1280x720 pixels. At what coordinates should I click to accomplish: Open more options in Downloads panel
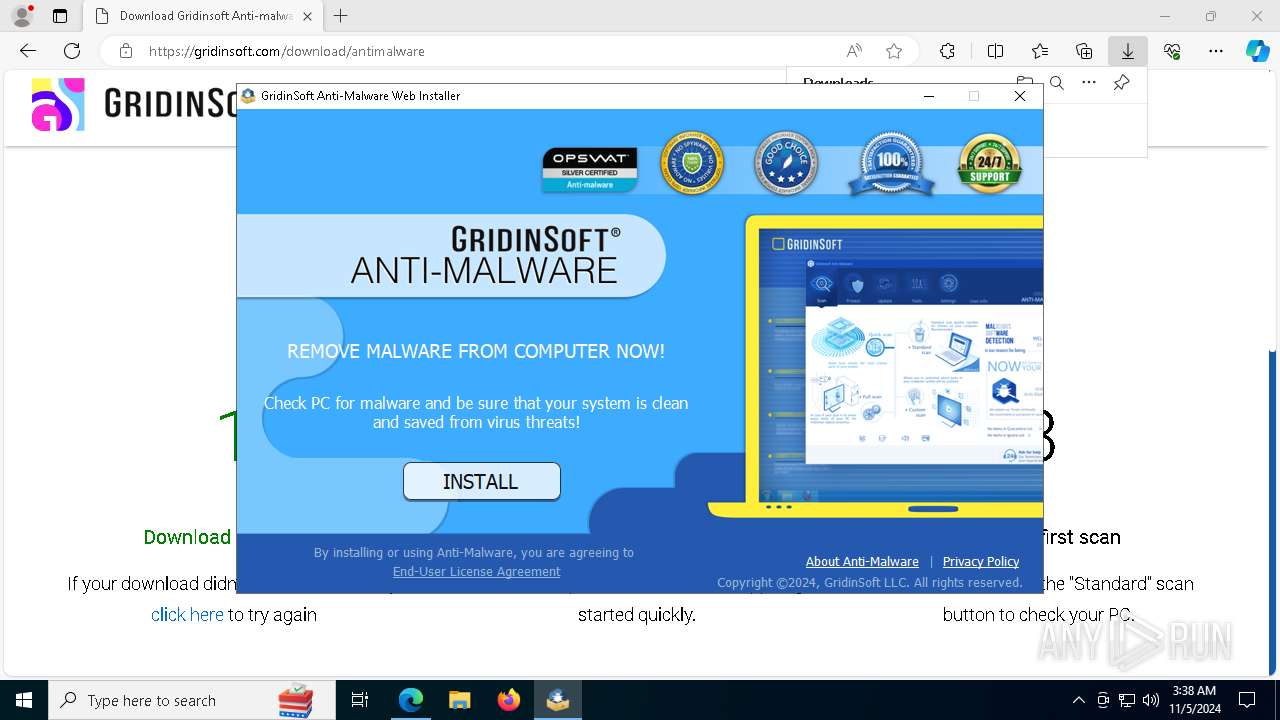[x=1089, y=83]
